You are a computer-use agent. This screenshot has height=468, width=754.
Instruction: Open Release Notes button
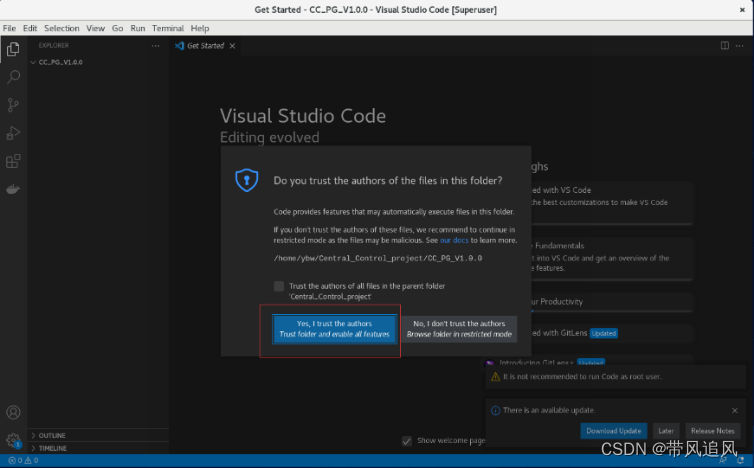click(x=713, y=431)
